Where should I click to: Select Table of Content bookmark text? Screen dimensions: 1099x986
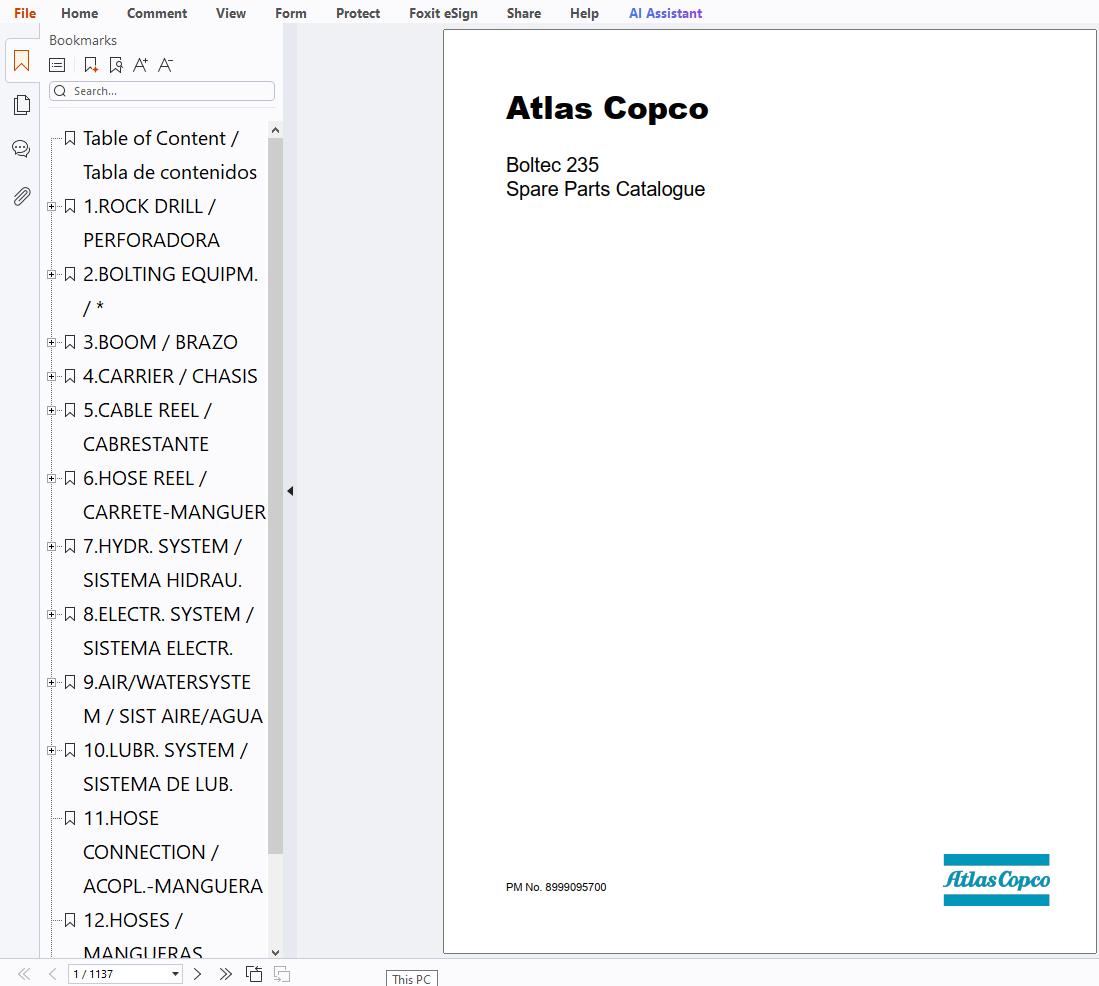[x=170, y=155]
